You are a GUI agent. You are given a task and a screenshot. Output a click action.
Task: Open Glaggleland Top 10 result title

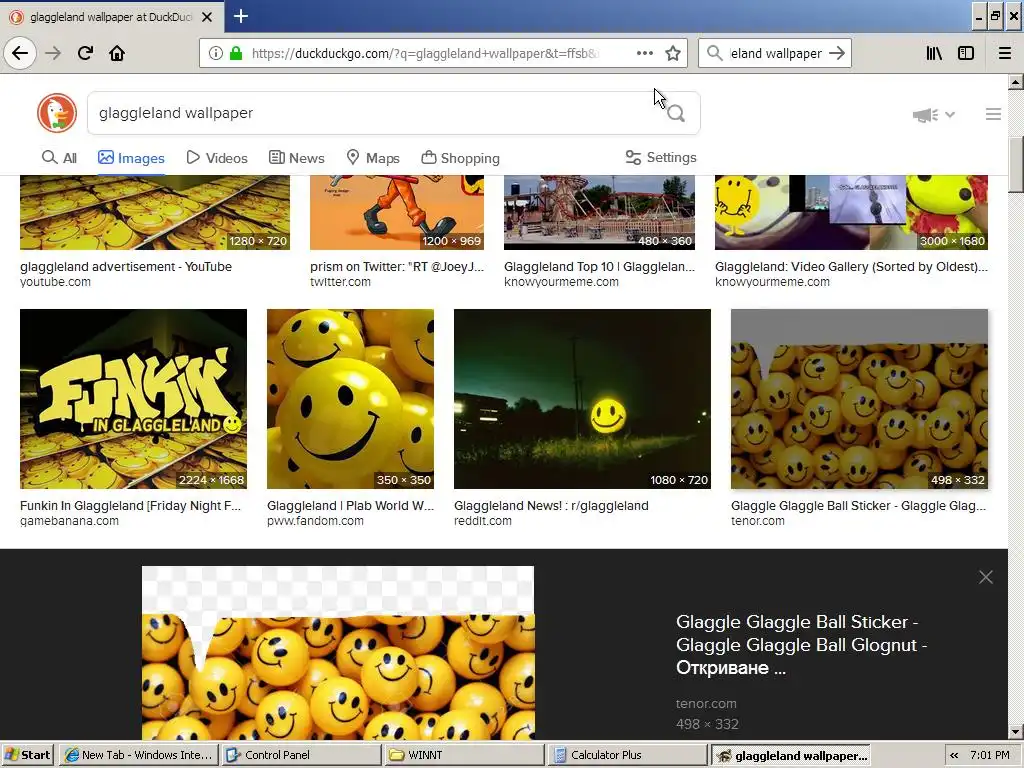[x=600, y=266]
